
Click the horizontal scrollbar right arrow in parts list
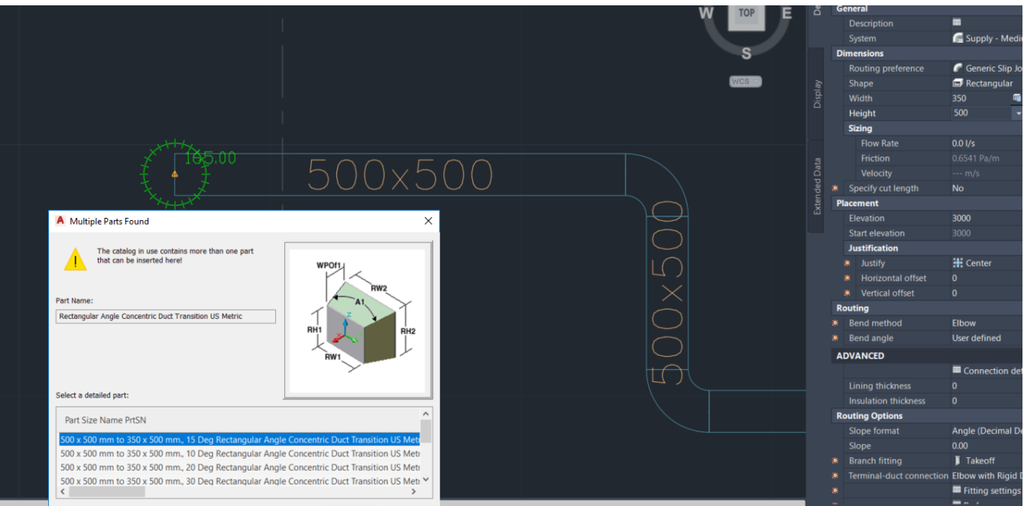click(x=415, y=490)
